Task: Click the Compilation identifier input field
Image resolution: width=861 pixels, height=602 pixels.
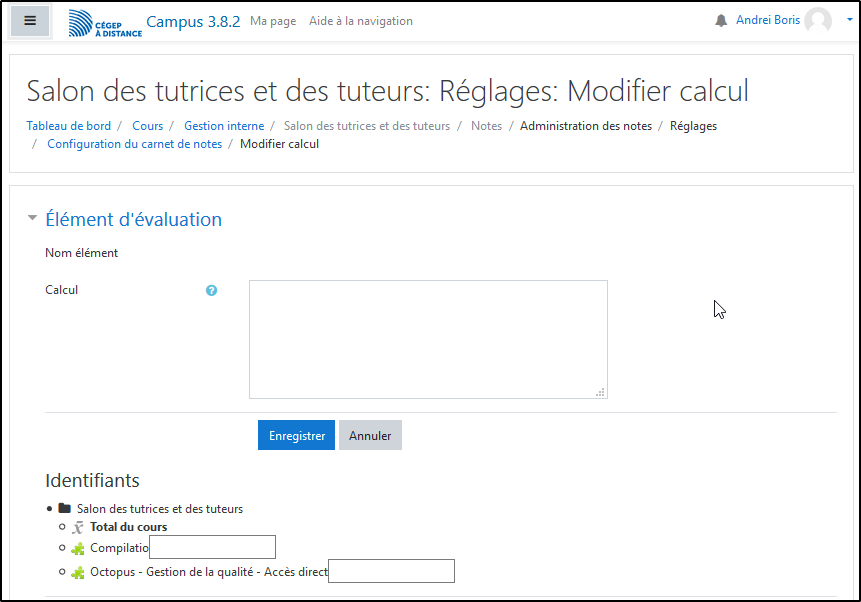Action: click(x=212, y=547)
